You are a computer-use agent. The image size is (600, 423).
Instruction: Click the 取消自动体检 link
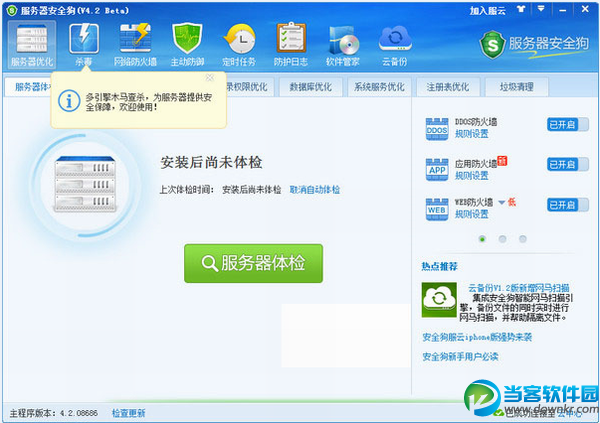coord(315,189)
